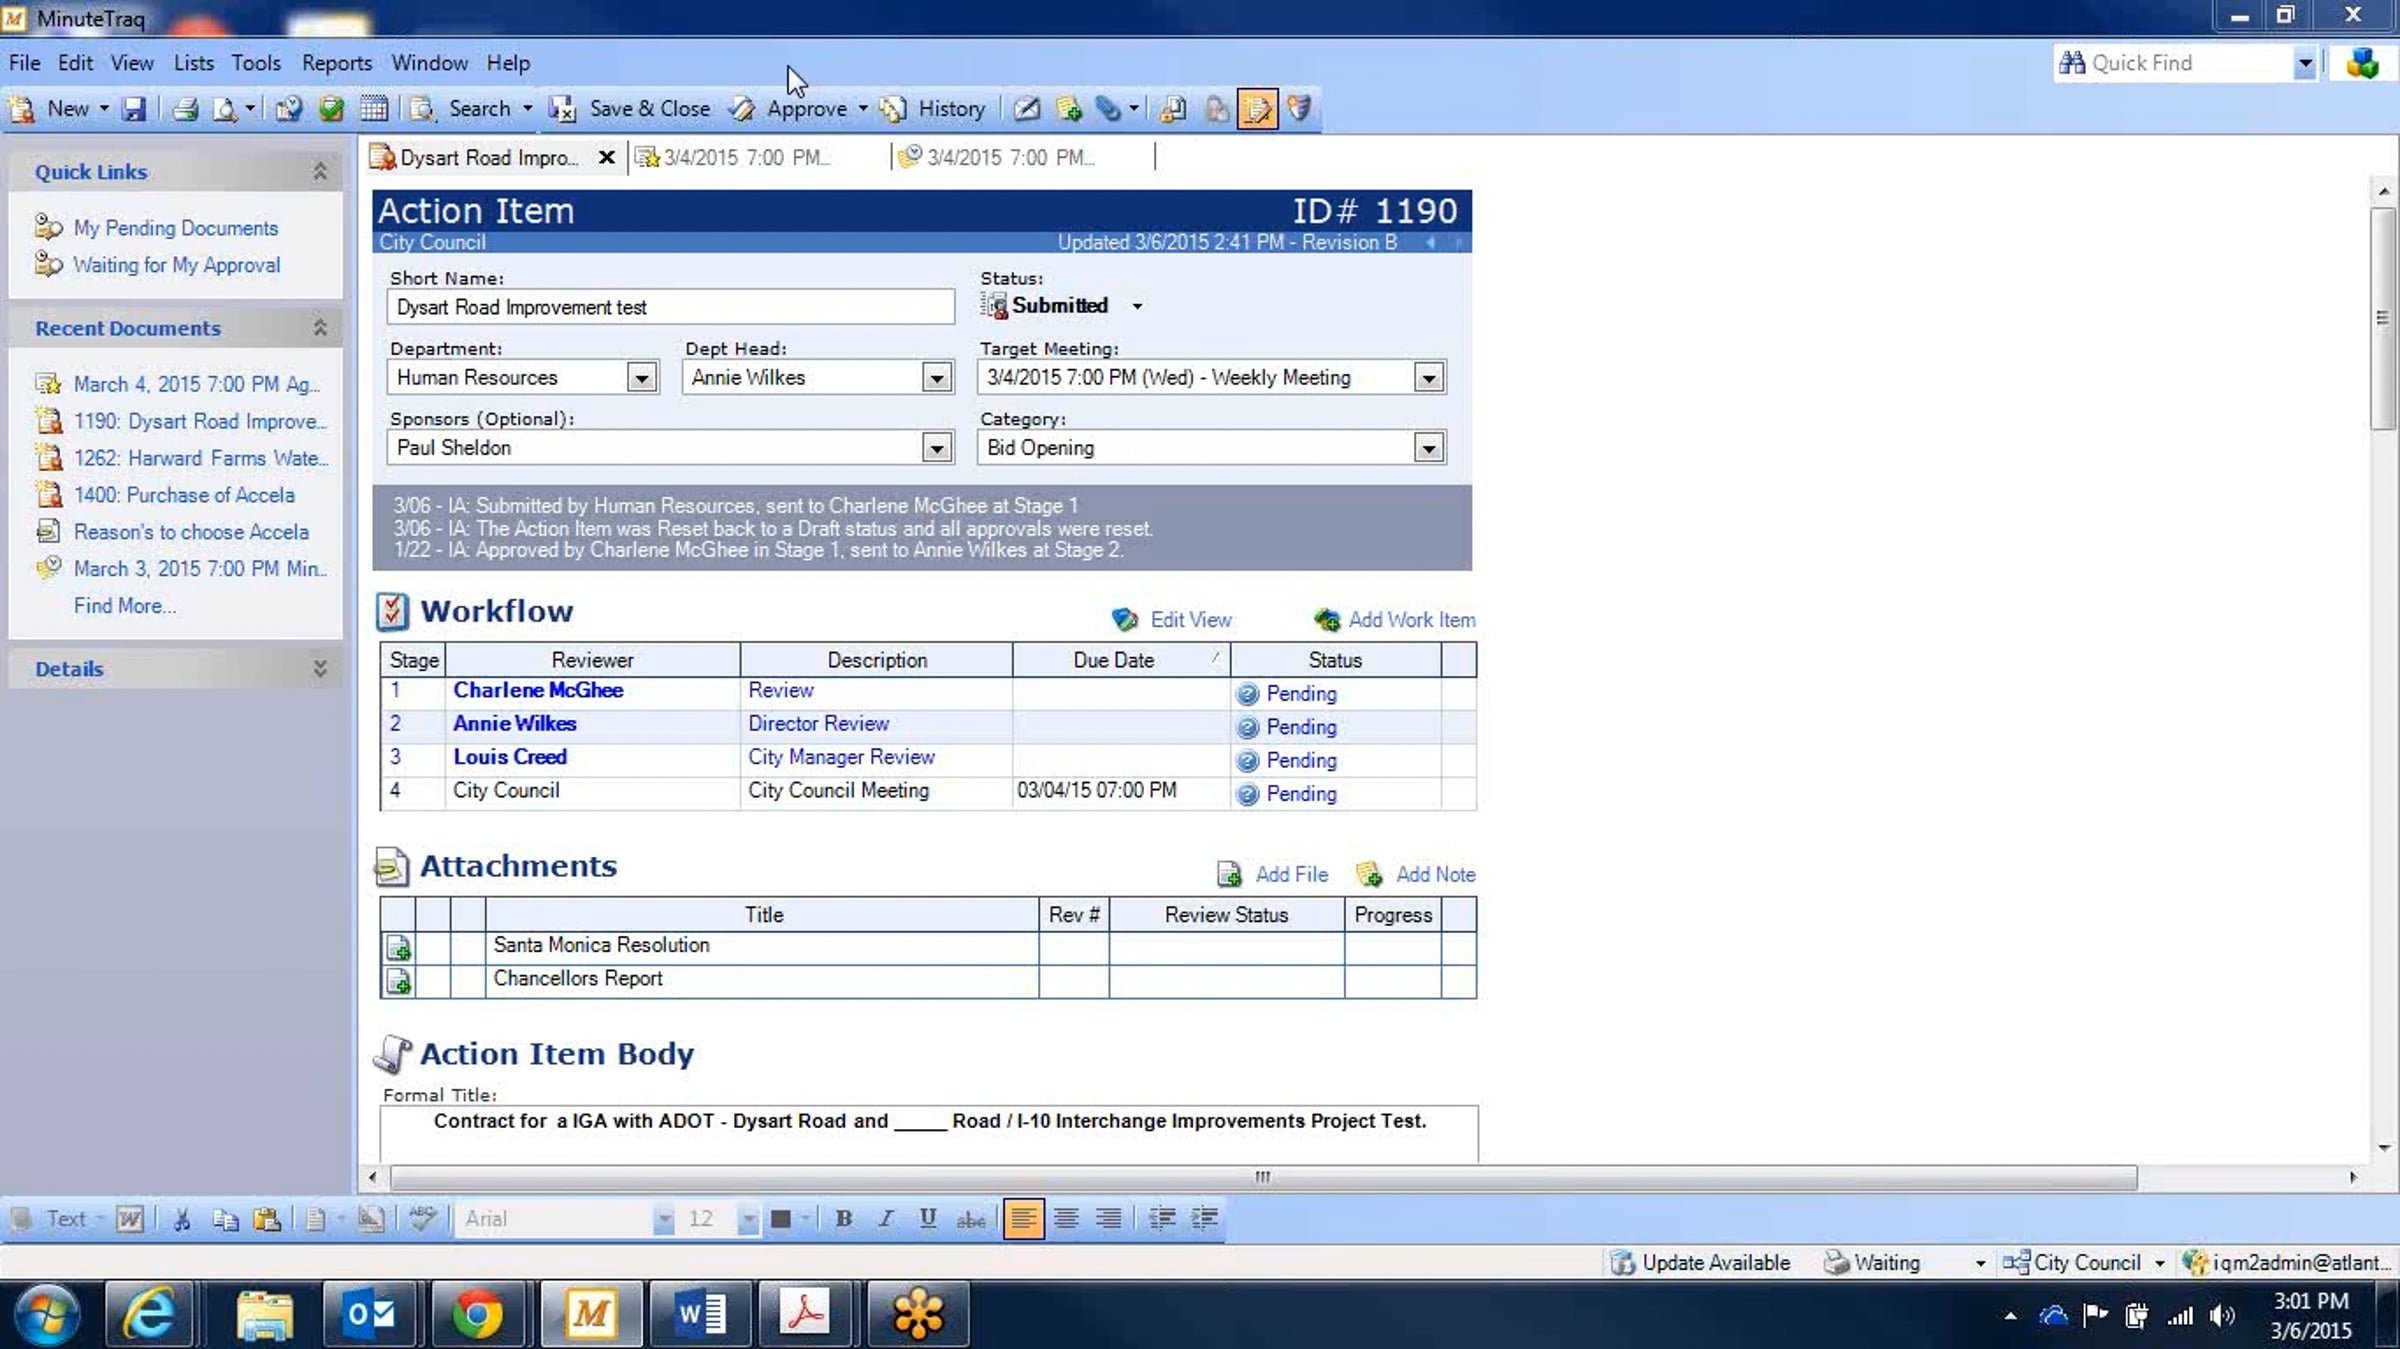Click the Add File icon in Attachments

[x=1229, y=875]
